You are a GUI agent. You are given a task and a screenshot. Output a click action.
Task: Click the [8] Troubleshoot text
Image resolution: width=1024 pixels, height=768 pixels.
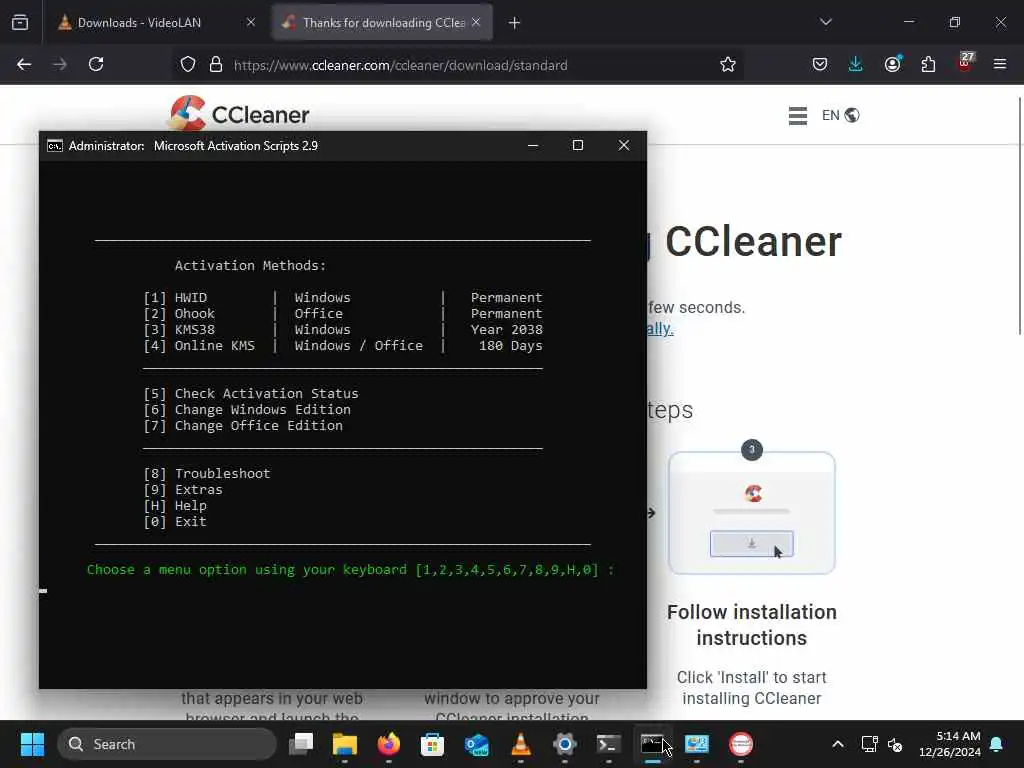click(206, 473)
